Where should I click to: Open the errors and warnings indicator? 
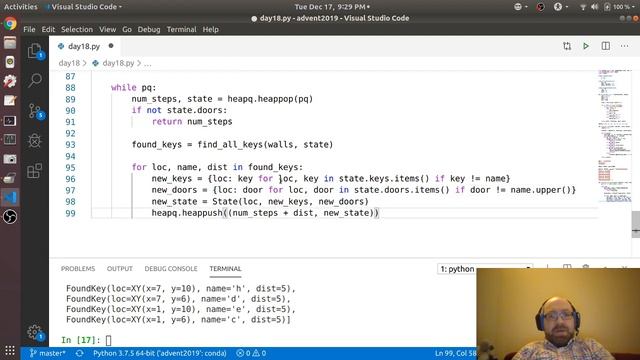point(251,353)
